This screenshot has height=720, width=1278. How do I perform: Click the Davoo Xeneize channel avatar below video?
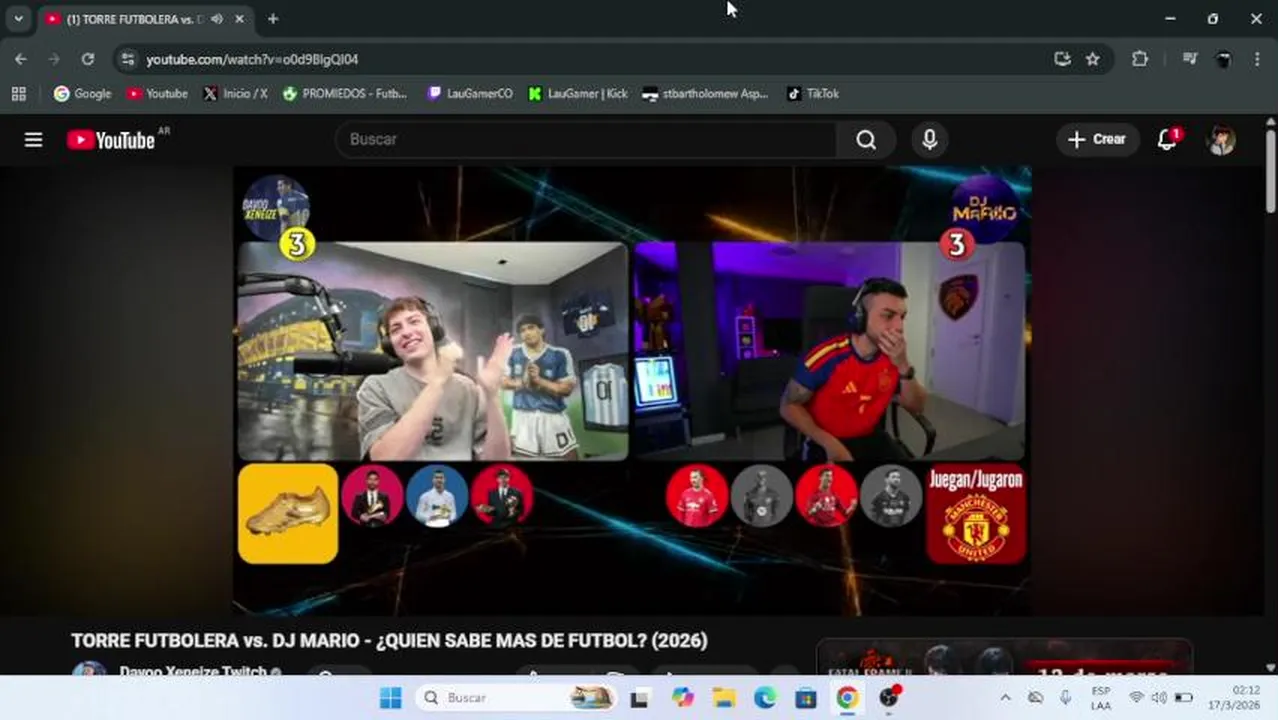(89, 670)
